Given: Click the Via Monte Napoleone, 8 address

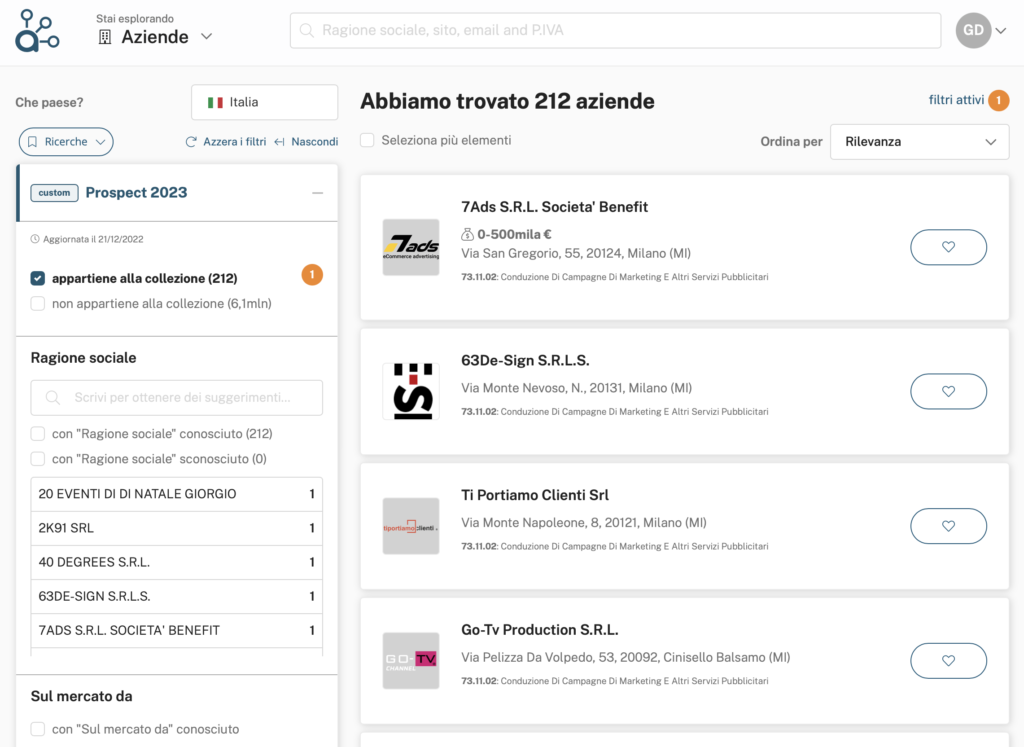Looking at the screenshot, I should click(x=584, y=522).
